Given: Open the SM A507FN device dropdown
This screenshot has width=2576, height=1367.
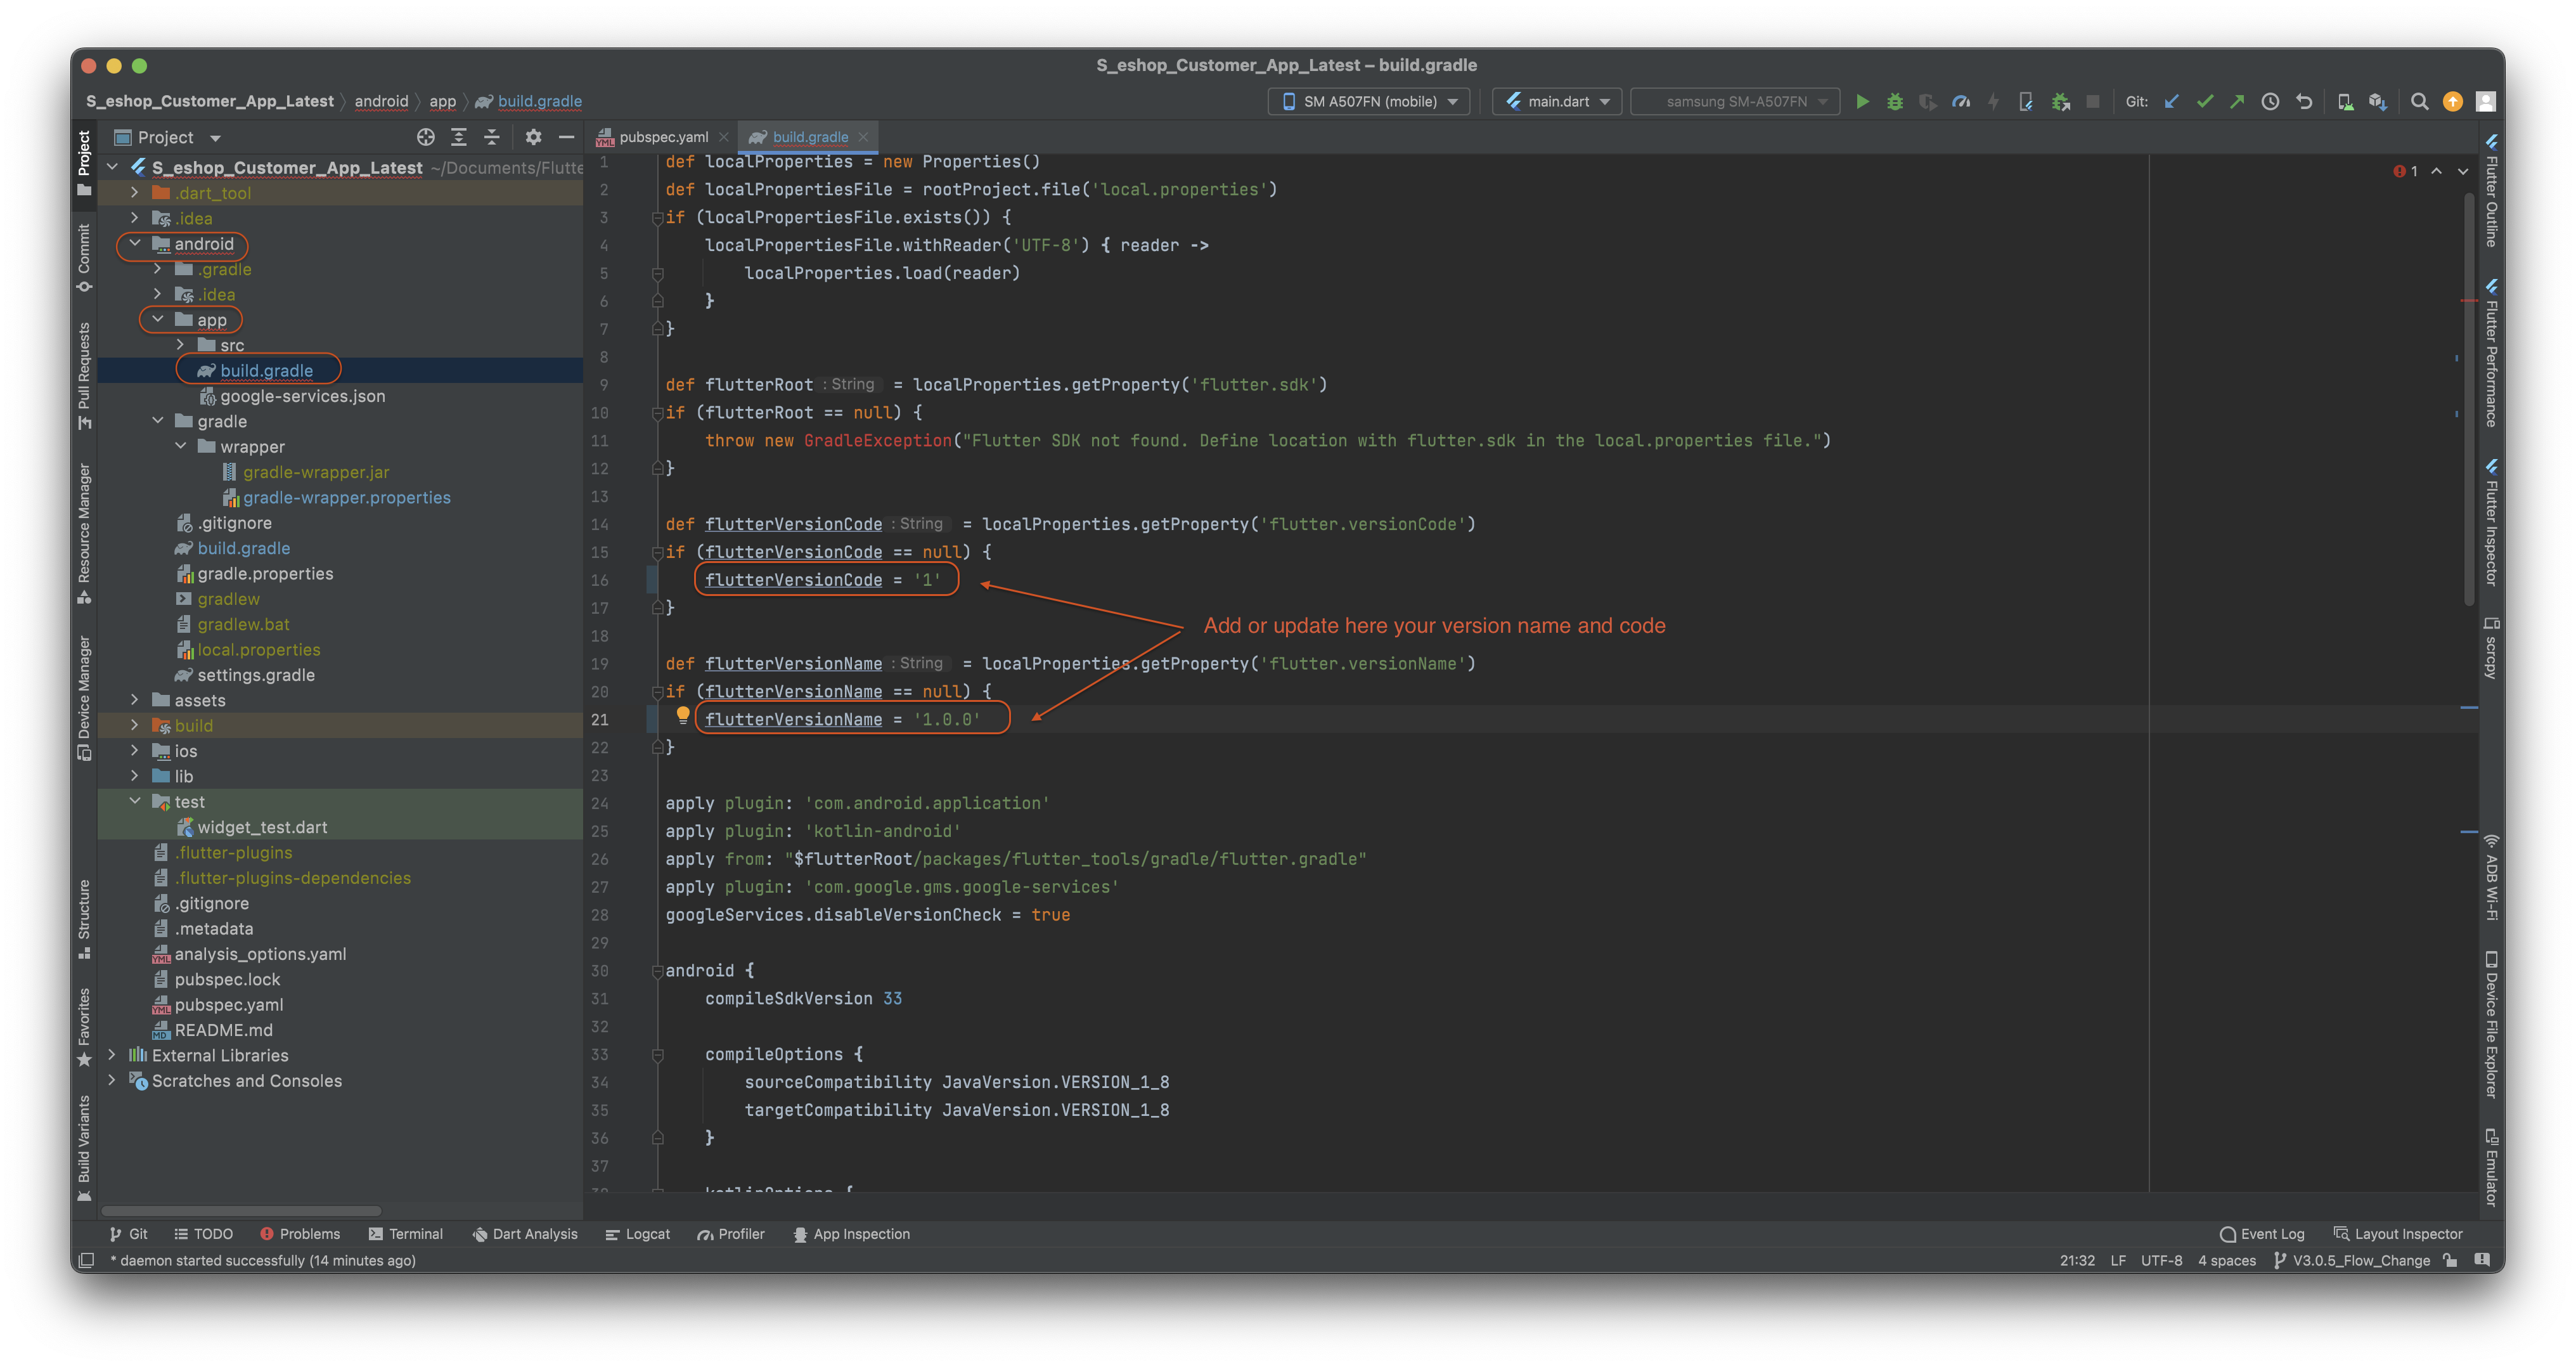Looking at the screenshot, I should point(1369,101).
